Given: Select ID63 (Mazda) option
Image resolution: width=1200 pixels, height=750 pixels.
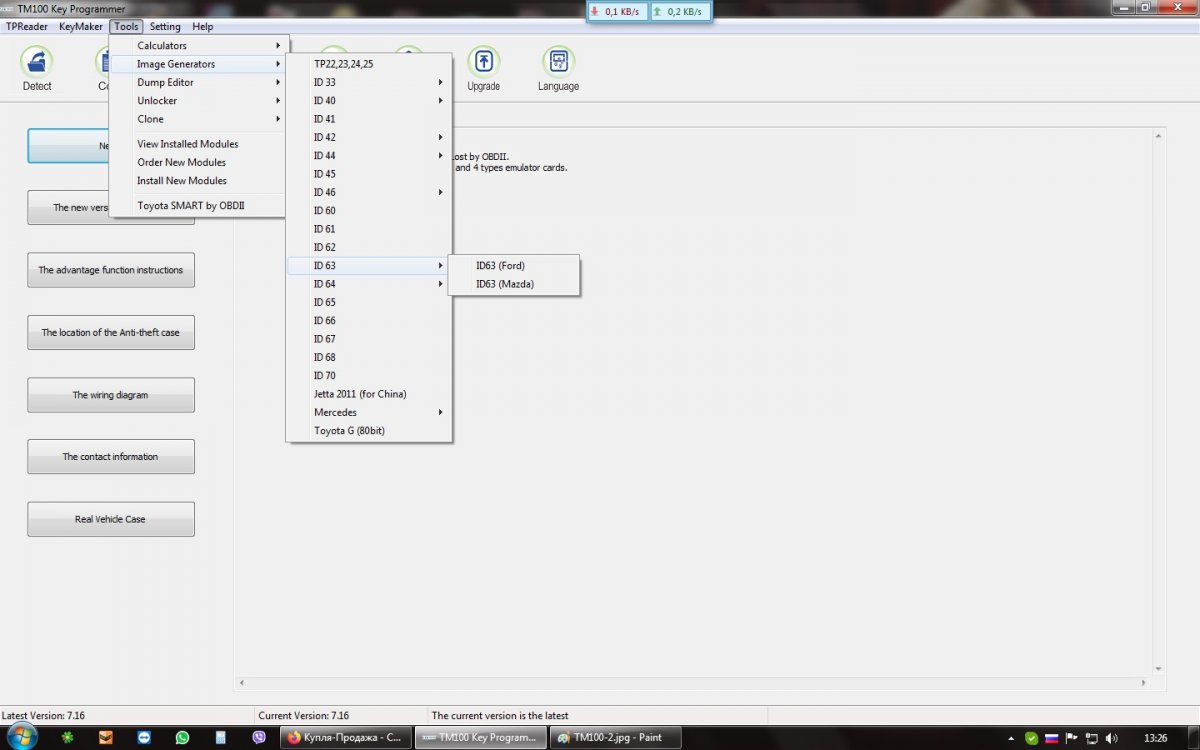Looking at the screenshot, I should (514, 284).
